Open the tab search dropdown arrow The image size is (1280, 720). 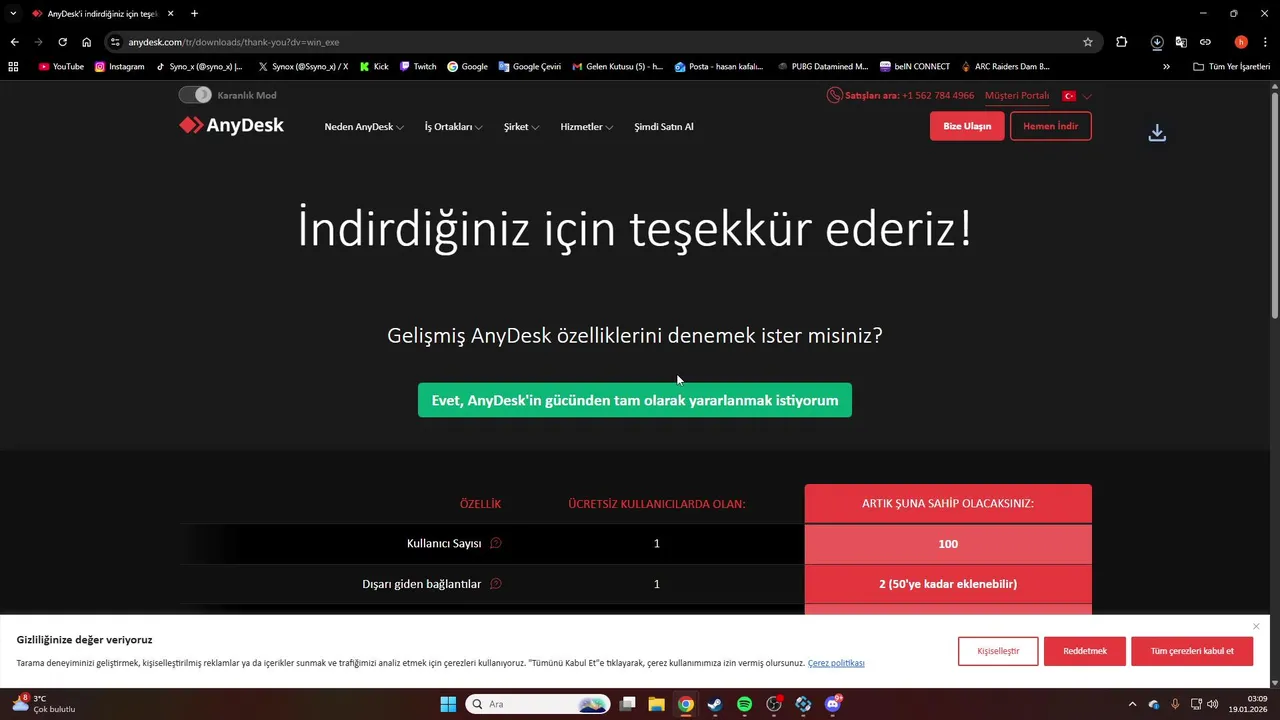coord(13,13)
